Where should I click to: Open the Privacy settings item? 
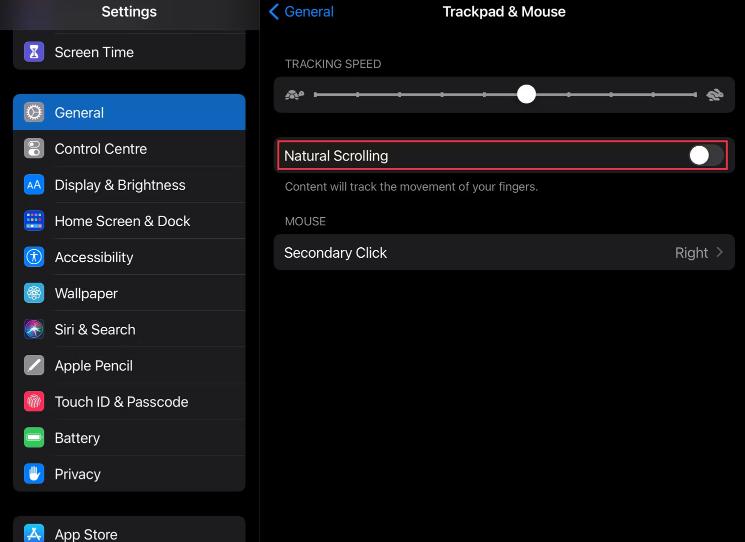click(x=129, y=474)
